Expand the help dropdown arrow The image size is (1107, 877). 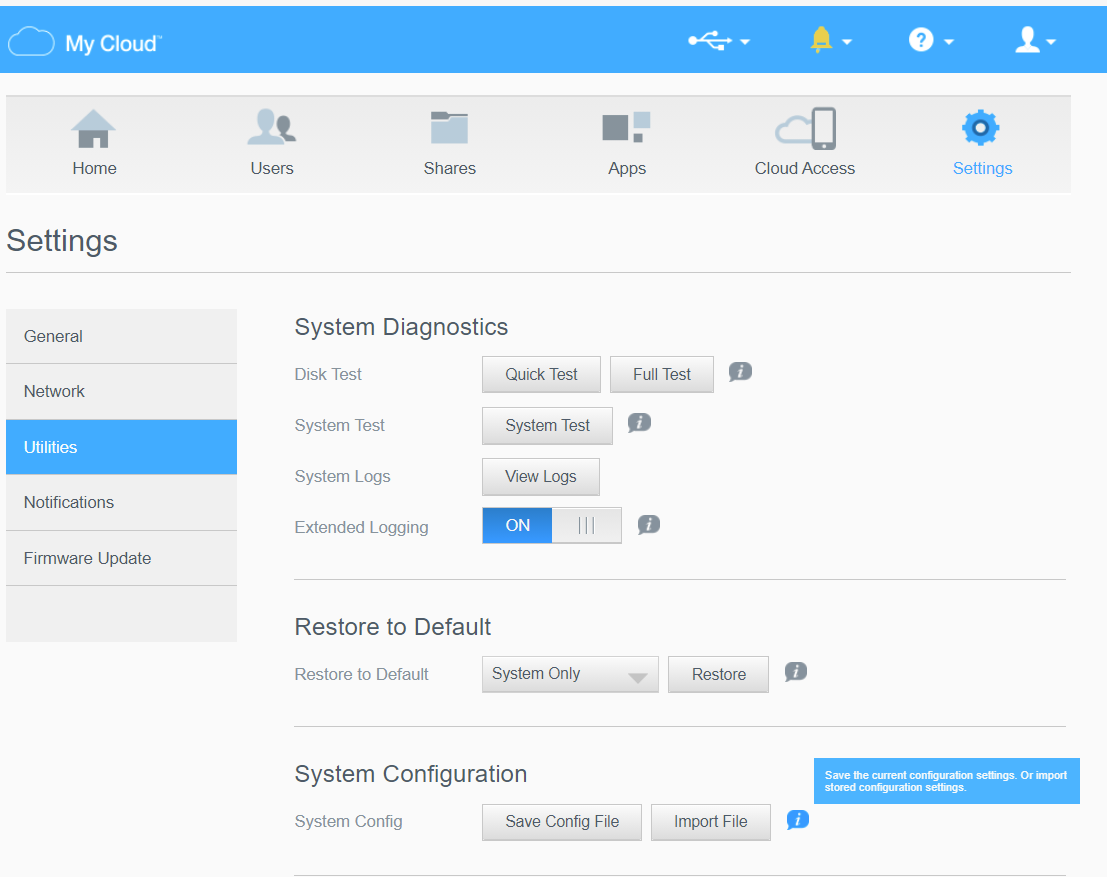[x=949, y=42]
